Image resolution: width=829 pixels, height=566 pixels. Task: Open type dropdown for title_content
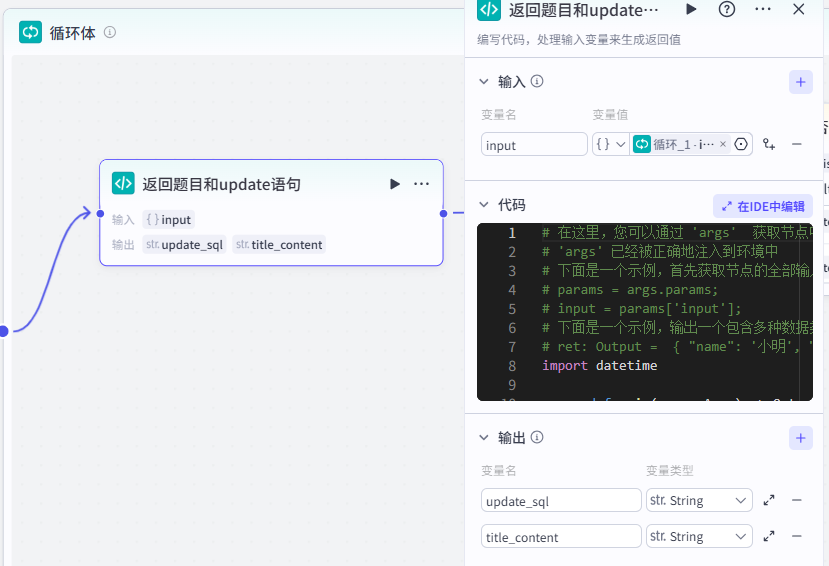click(x=699, y=536)
